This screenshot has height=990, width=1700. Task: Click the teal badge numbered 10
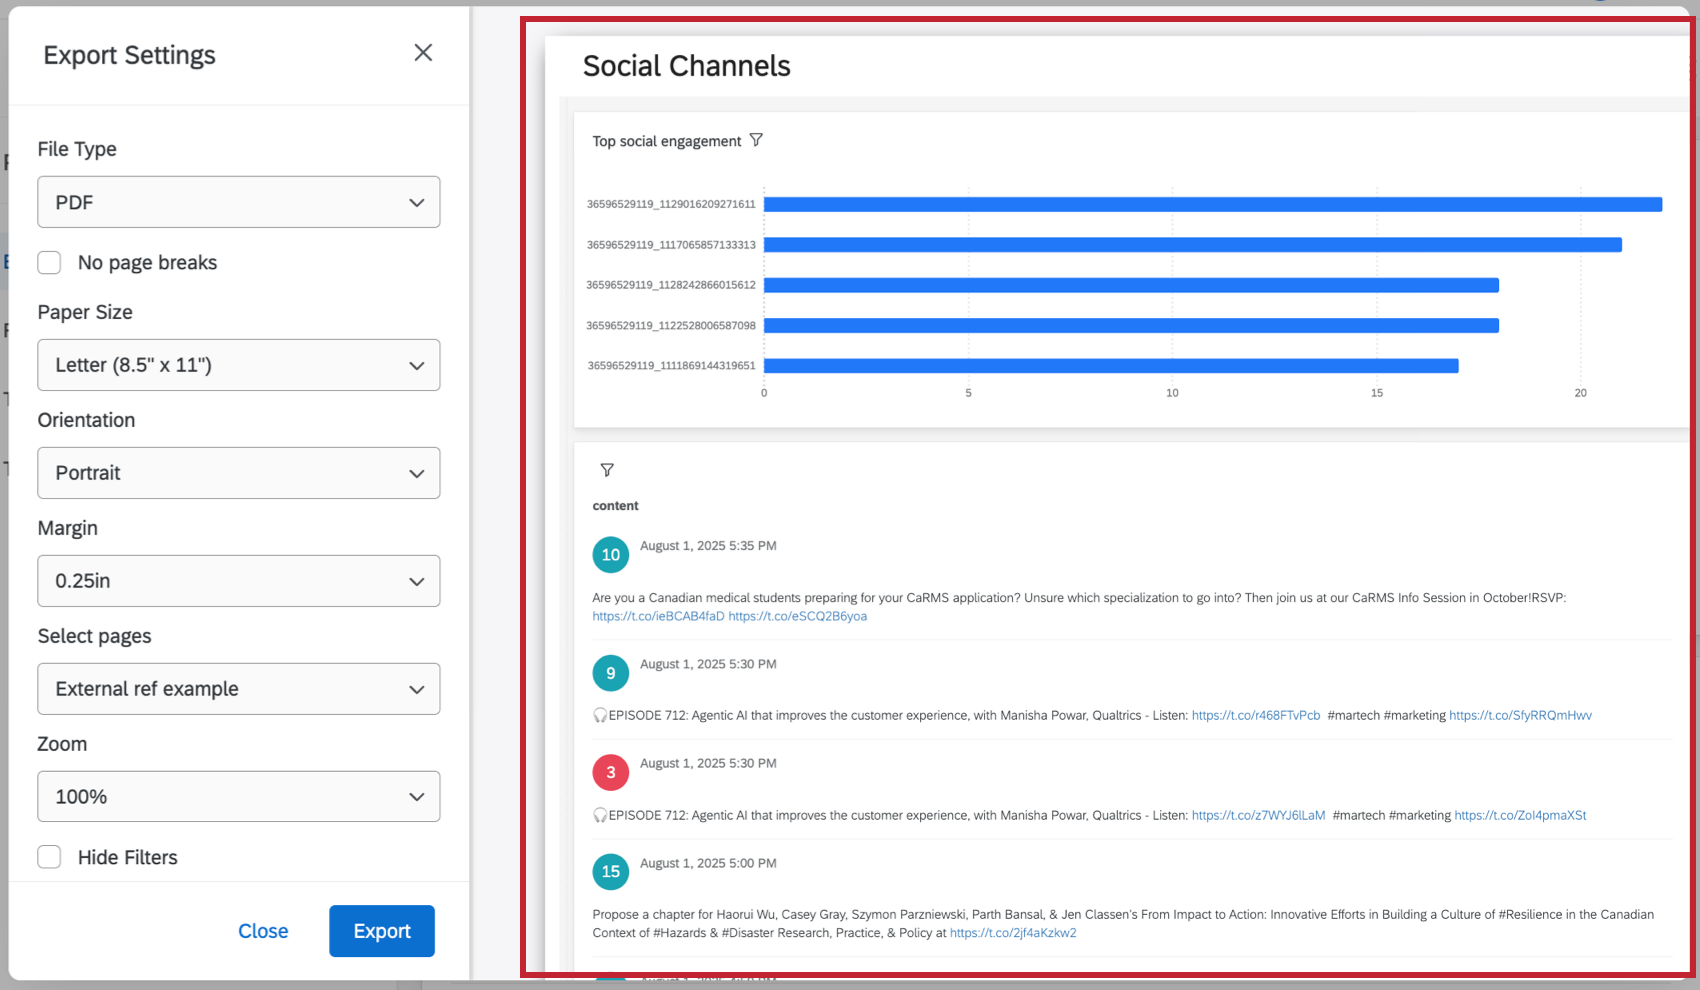pos(611,555)
